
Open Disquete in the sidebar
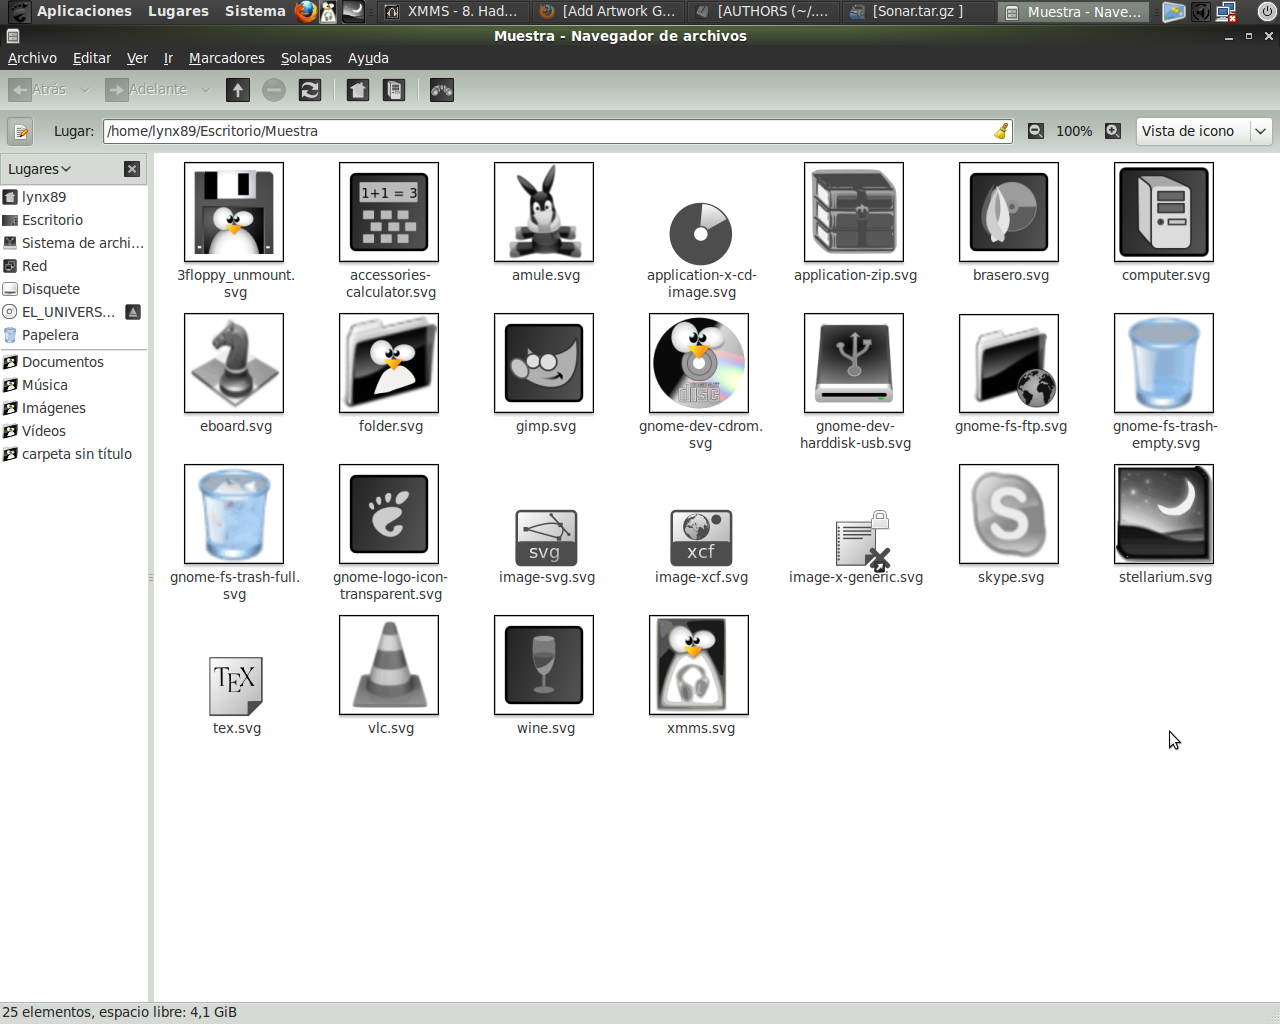(x=74, y=289)
